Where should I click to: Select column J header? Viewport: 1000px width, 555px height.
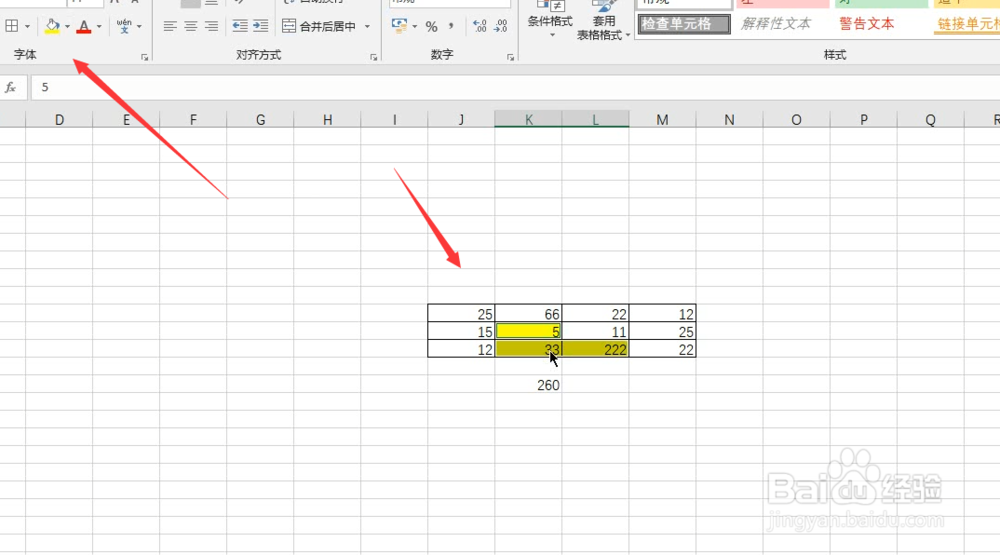tap(461, 119)
